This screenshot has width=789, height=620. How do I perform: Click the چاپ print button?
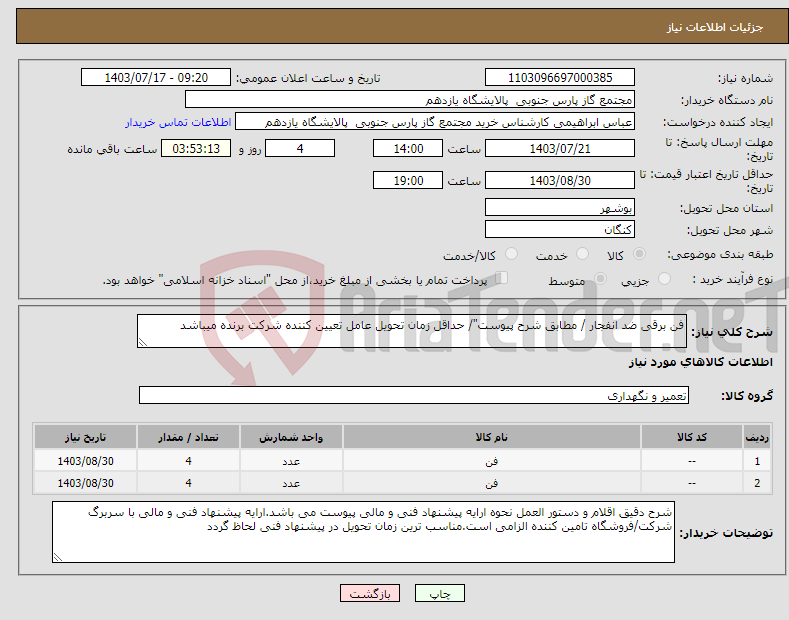tap(439, 593)
